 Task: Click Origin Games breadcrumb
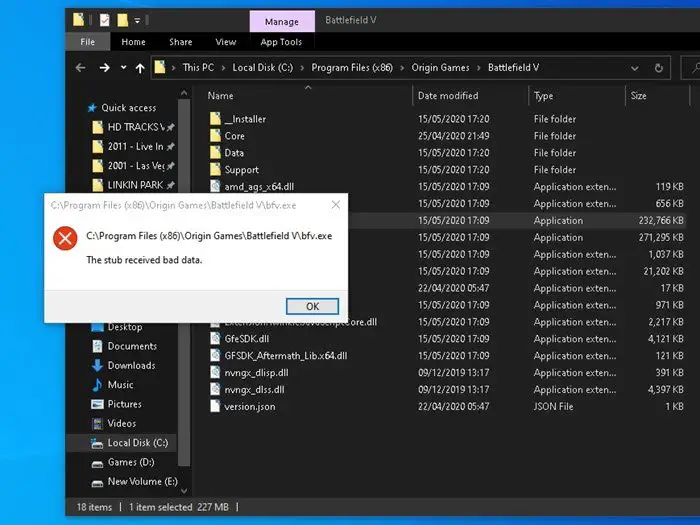point(440,68)
